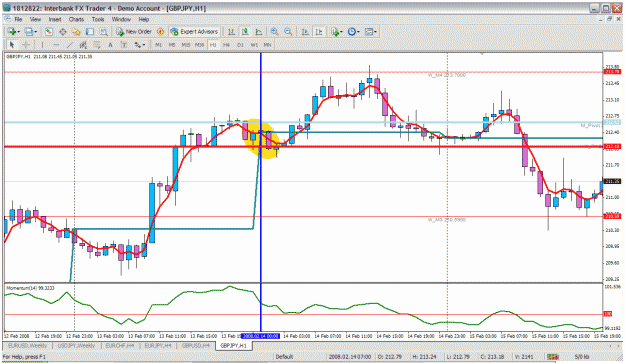This screenshot has height=363, width=625.
Task: Switch chart to line chart mode
Action: (x=259, y=32)
